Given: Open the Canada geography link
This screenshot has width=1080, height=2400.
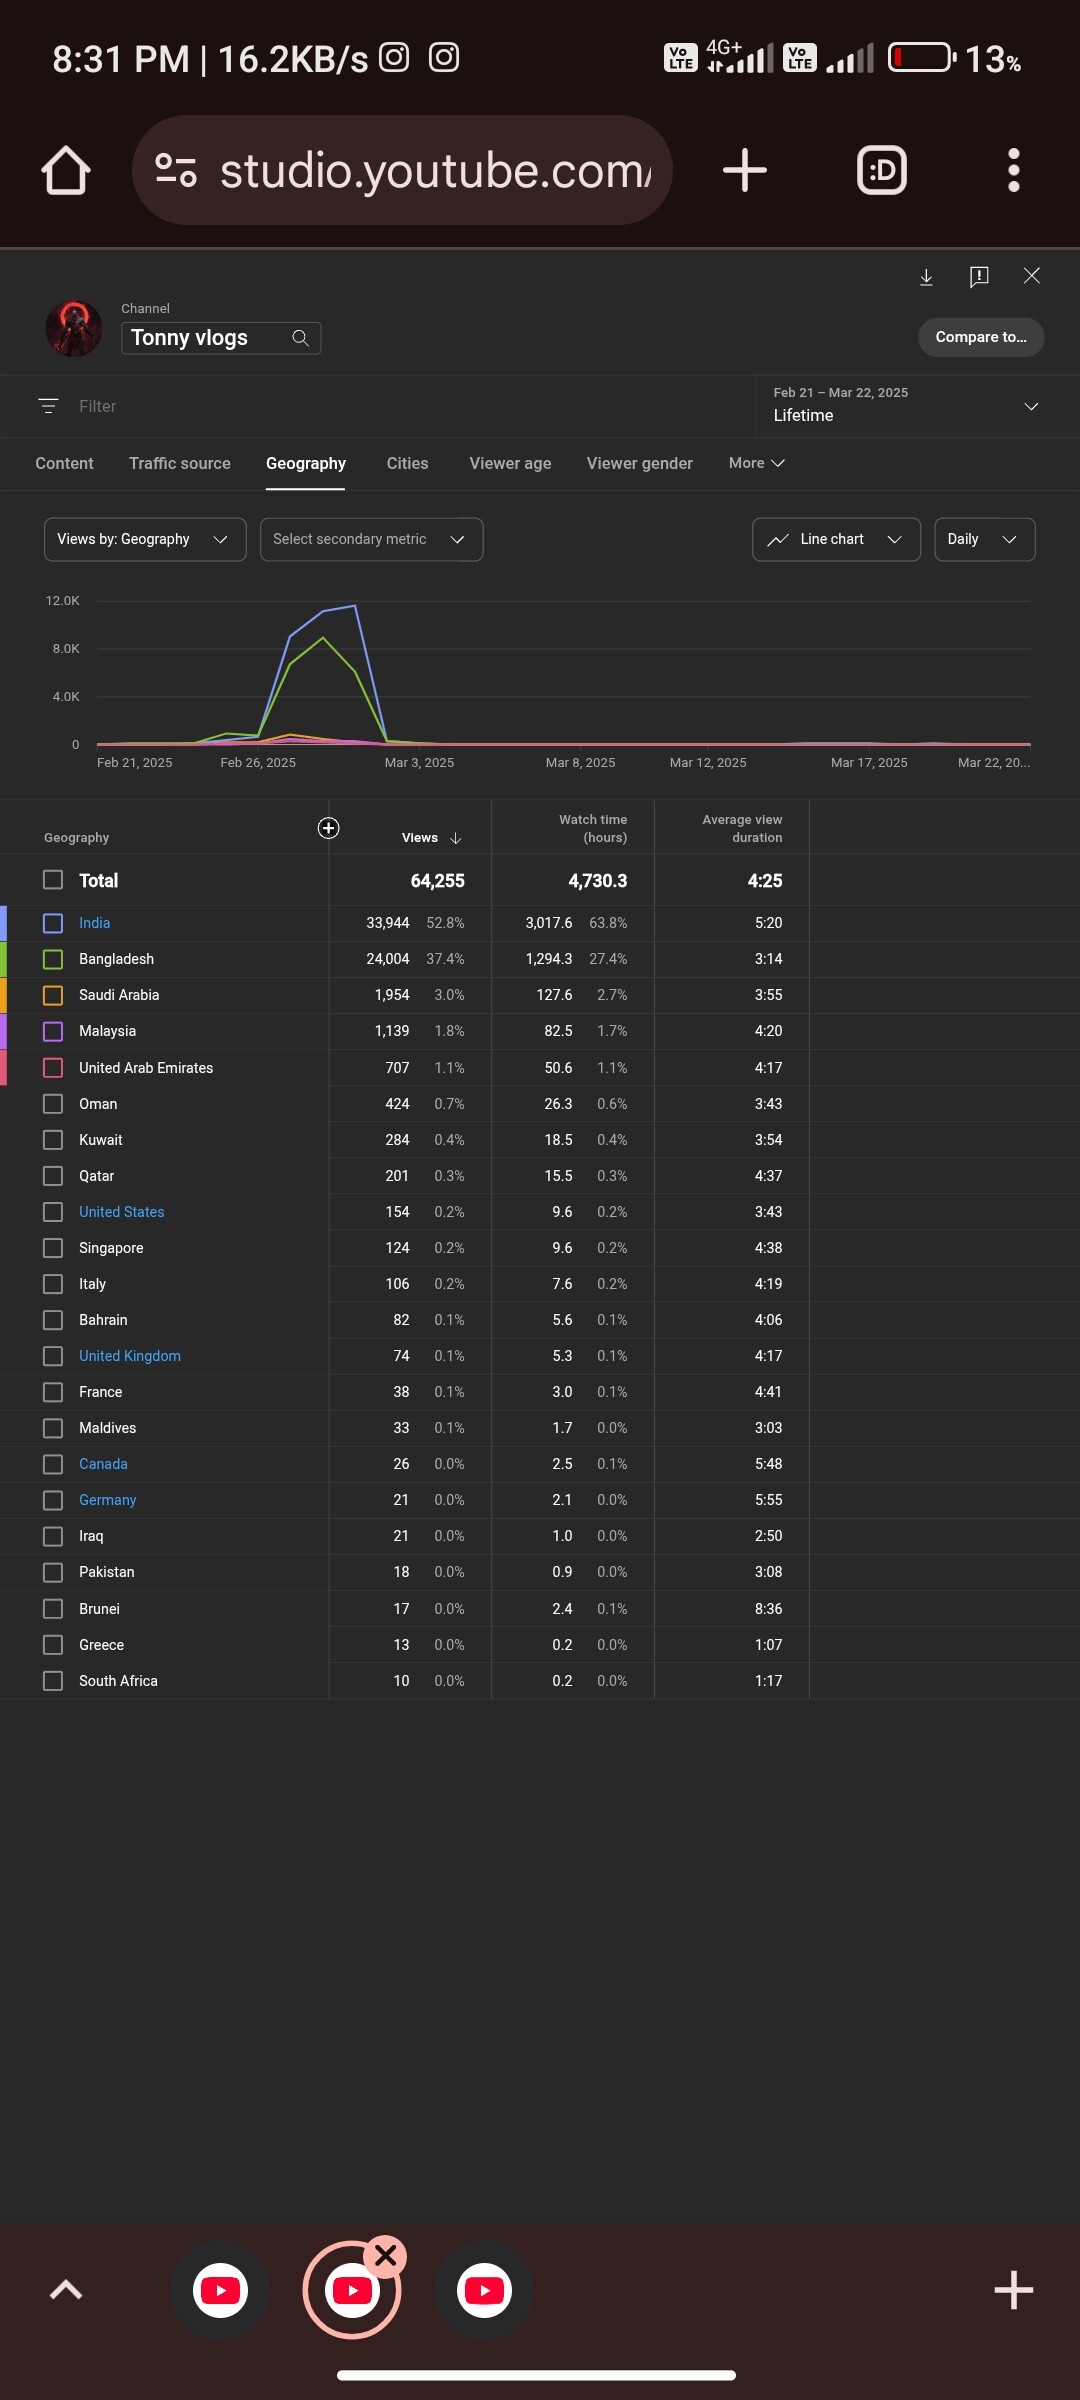Looking at the screenshot, I should tap(103, 1464).
